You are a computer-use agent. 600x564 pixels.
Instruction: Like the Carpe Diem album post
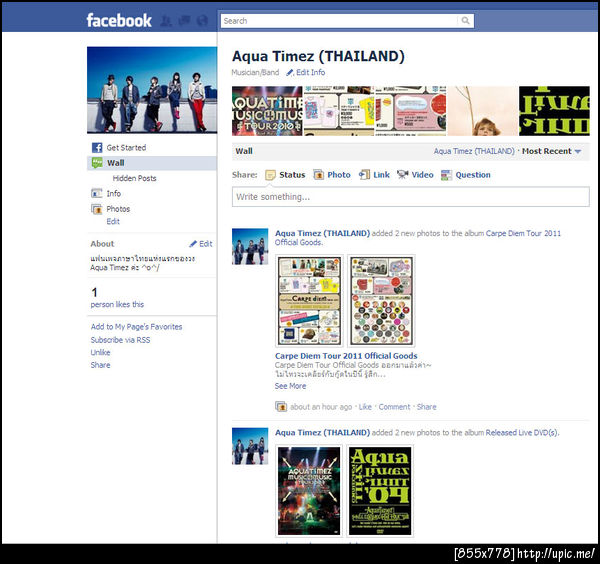coord(365,407)
